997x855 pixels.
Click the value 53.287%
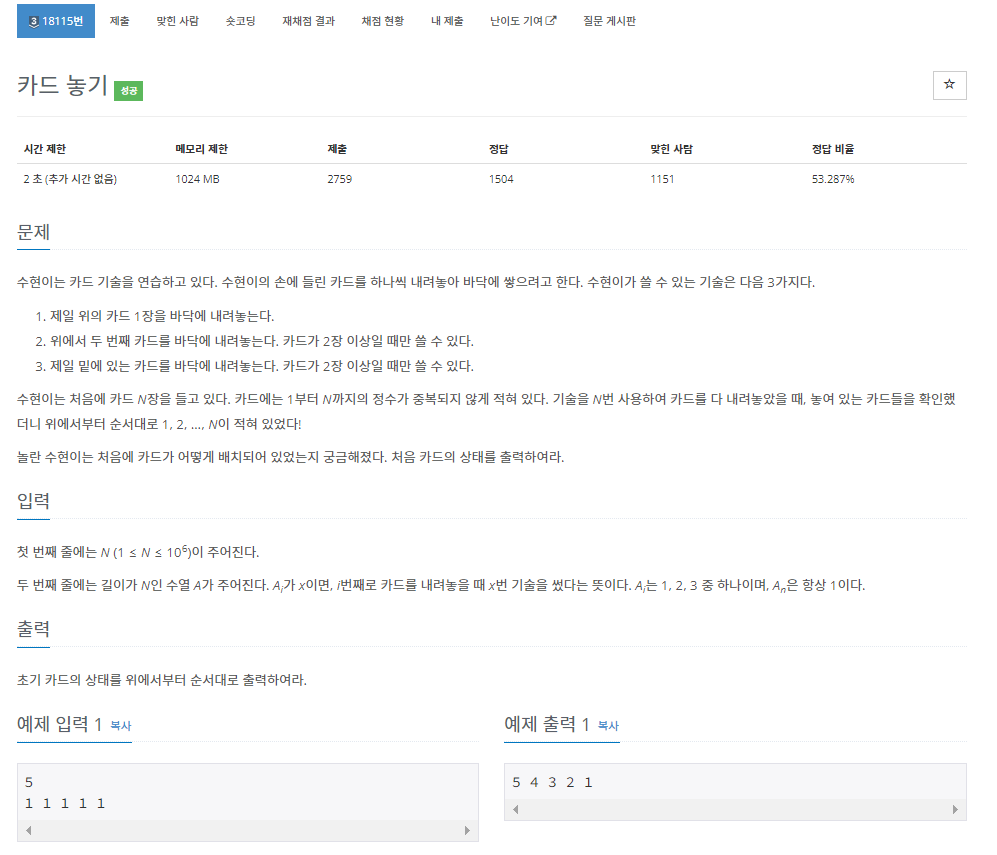833,179
